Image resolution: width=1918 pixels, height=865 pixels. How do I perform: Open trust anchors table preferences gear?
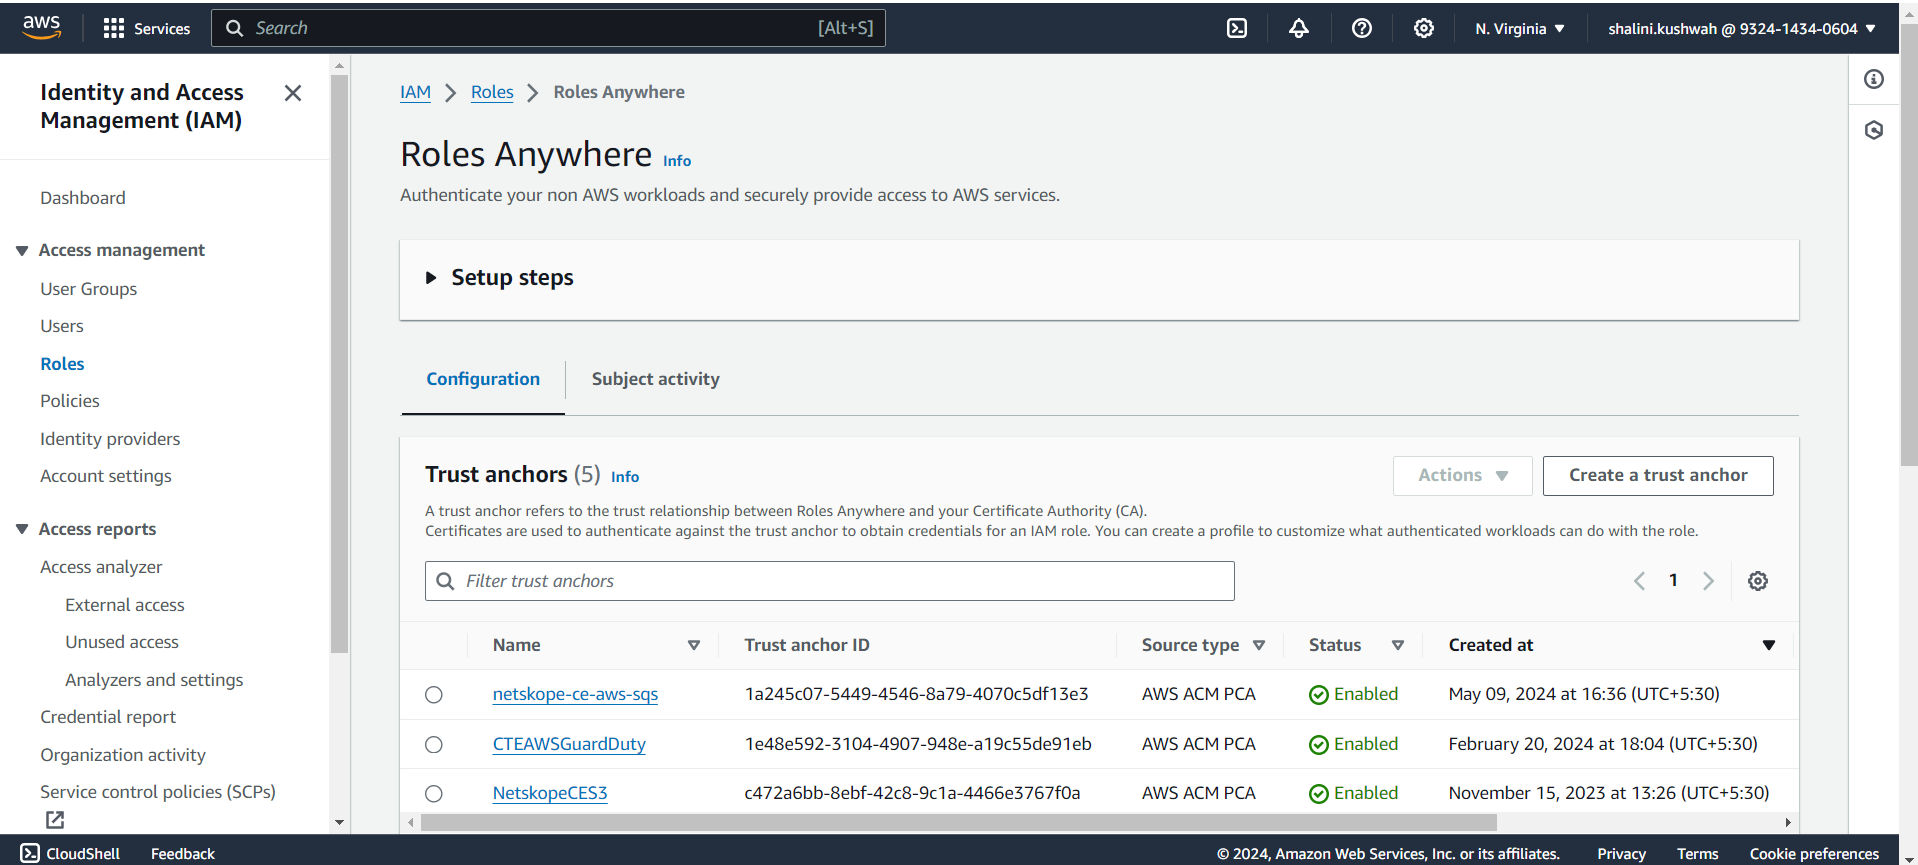coord(1757,581)
